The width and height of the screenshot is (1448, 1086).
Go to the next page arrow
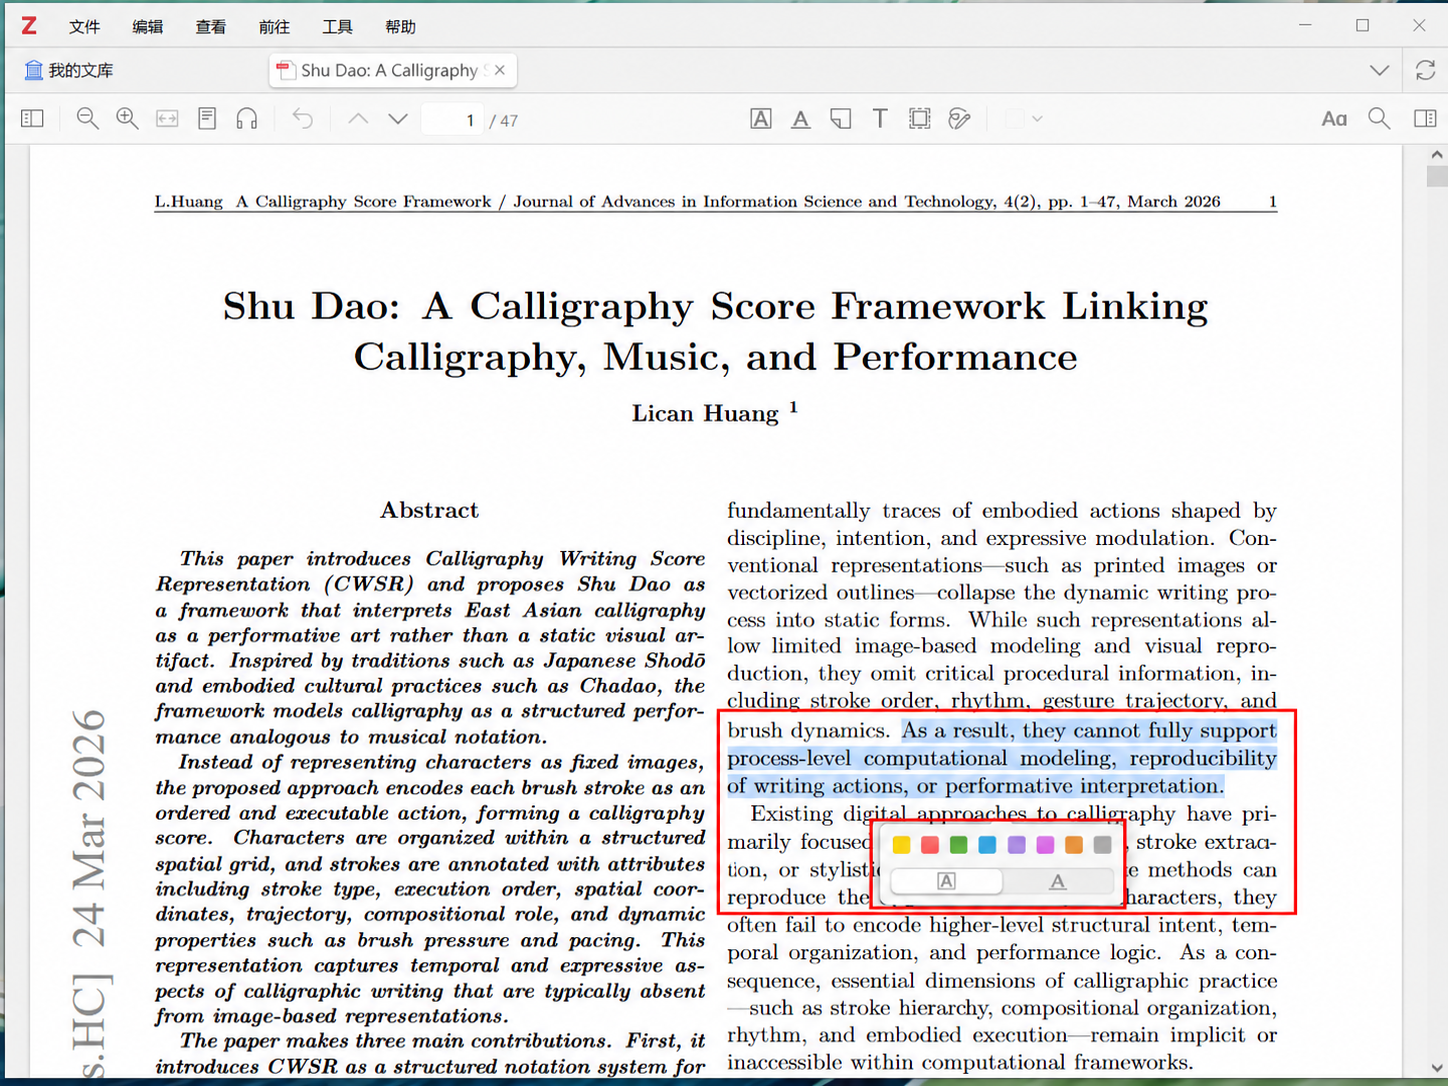point(398,119)
